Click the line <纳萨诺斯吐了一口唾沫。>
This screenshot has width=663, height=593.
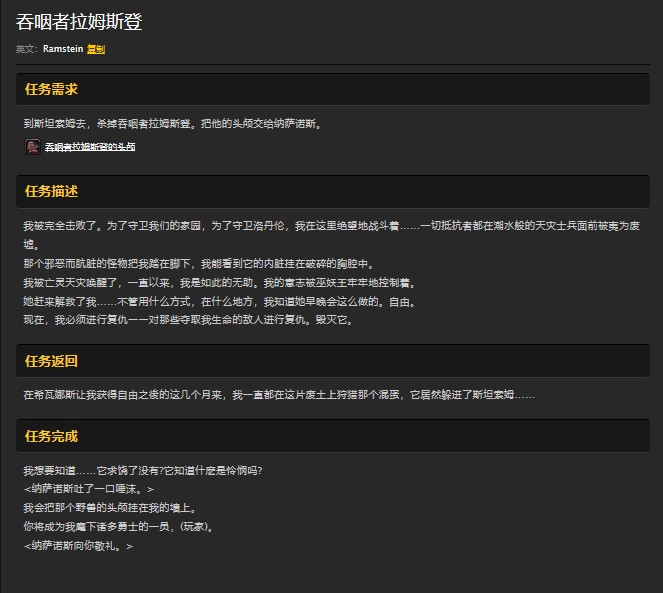[x=89, y=489]
